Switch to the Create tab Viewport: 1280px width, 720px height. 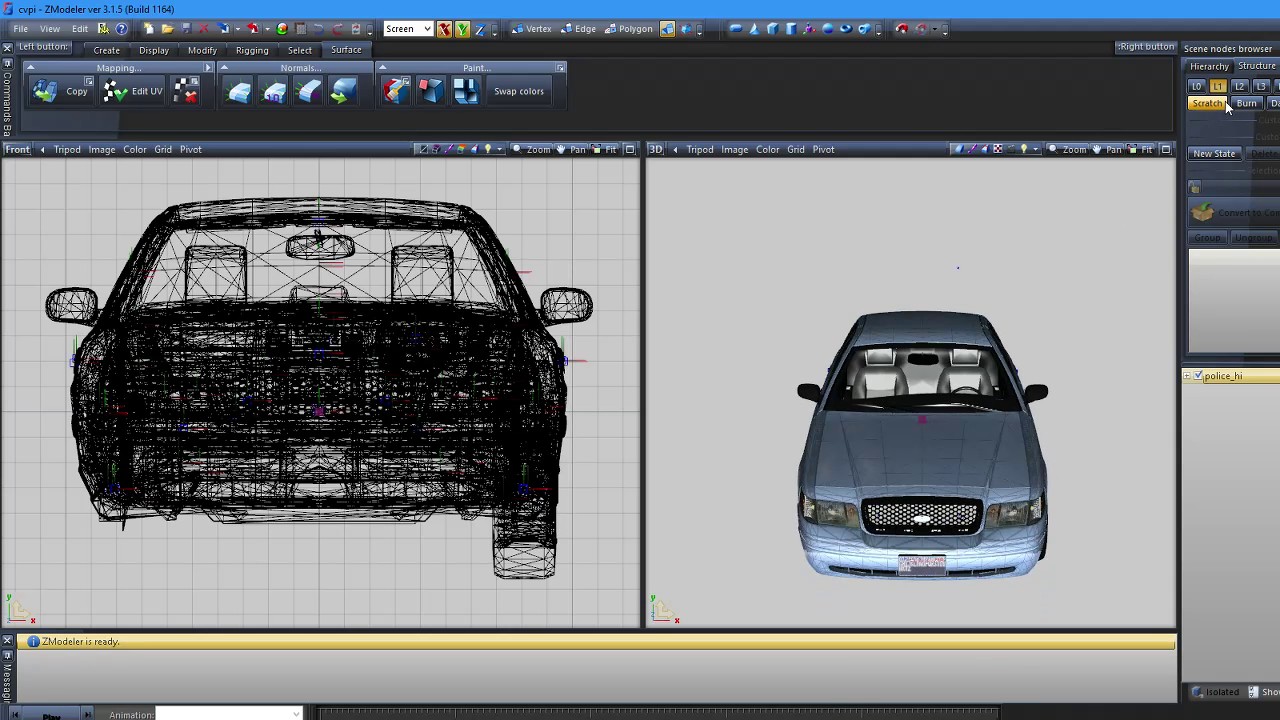click(106, 50)
